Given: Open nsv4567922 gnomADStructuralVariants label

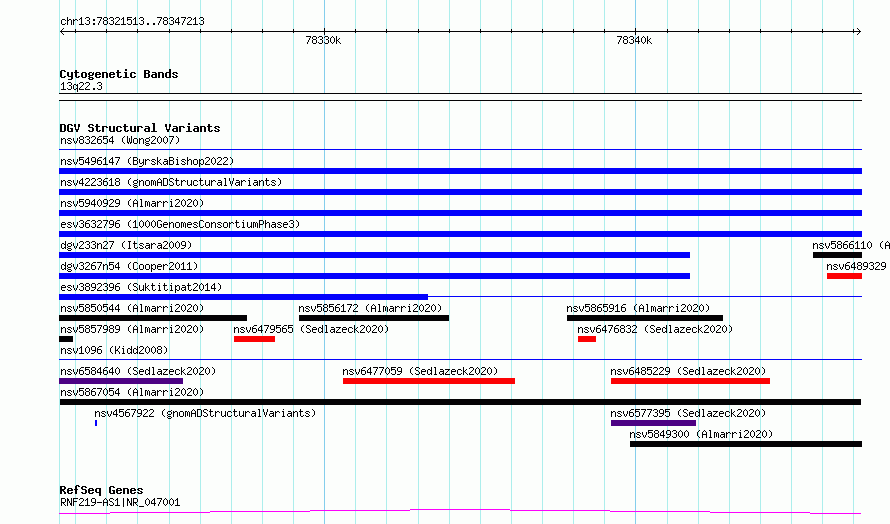Looking at the screenshot, I should click(205, 413).
